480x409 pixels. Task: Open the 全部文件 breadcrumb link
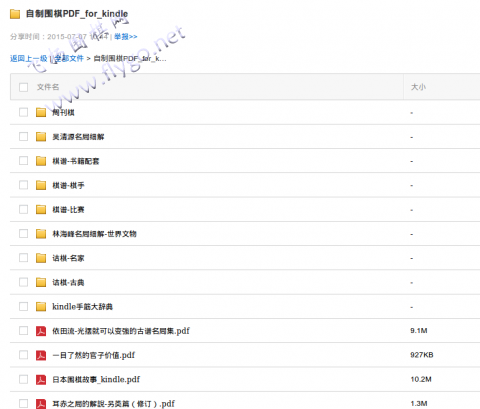click(69, 58)
